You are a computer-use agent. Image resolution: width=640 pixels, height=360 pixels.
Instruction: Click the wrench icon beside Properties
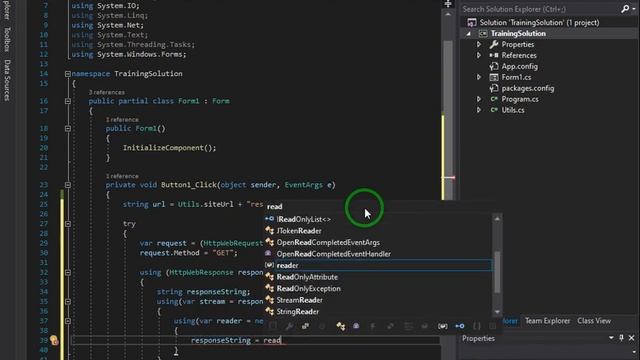[x=494, y=44]
